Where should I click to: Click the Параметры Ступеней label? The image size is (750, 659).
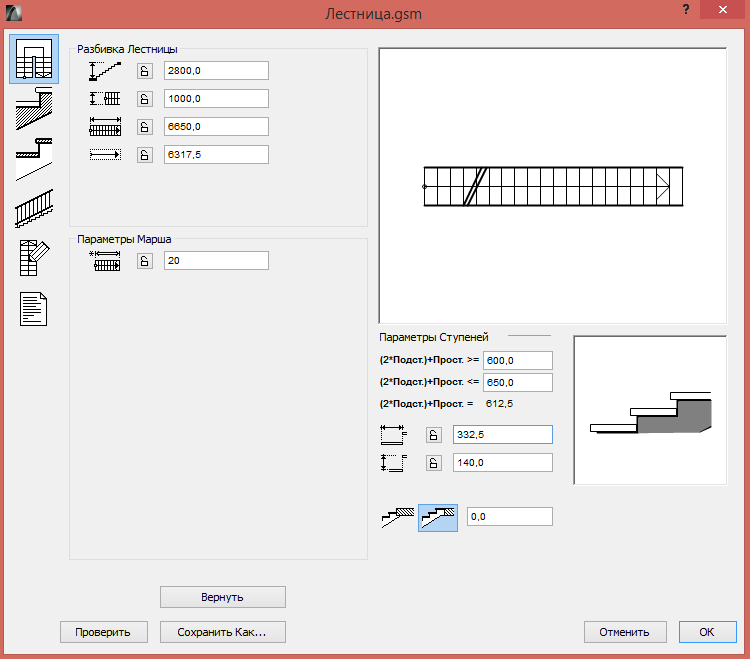(x=434, y=337)
